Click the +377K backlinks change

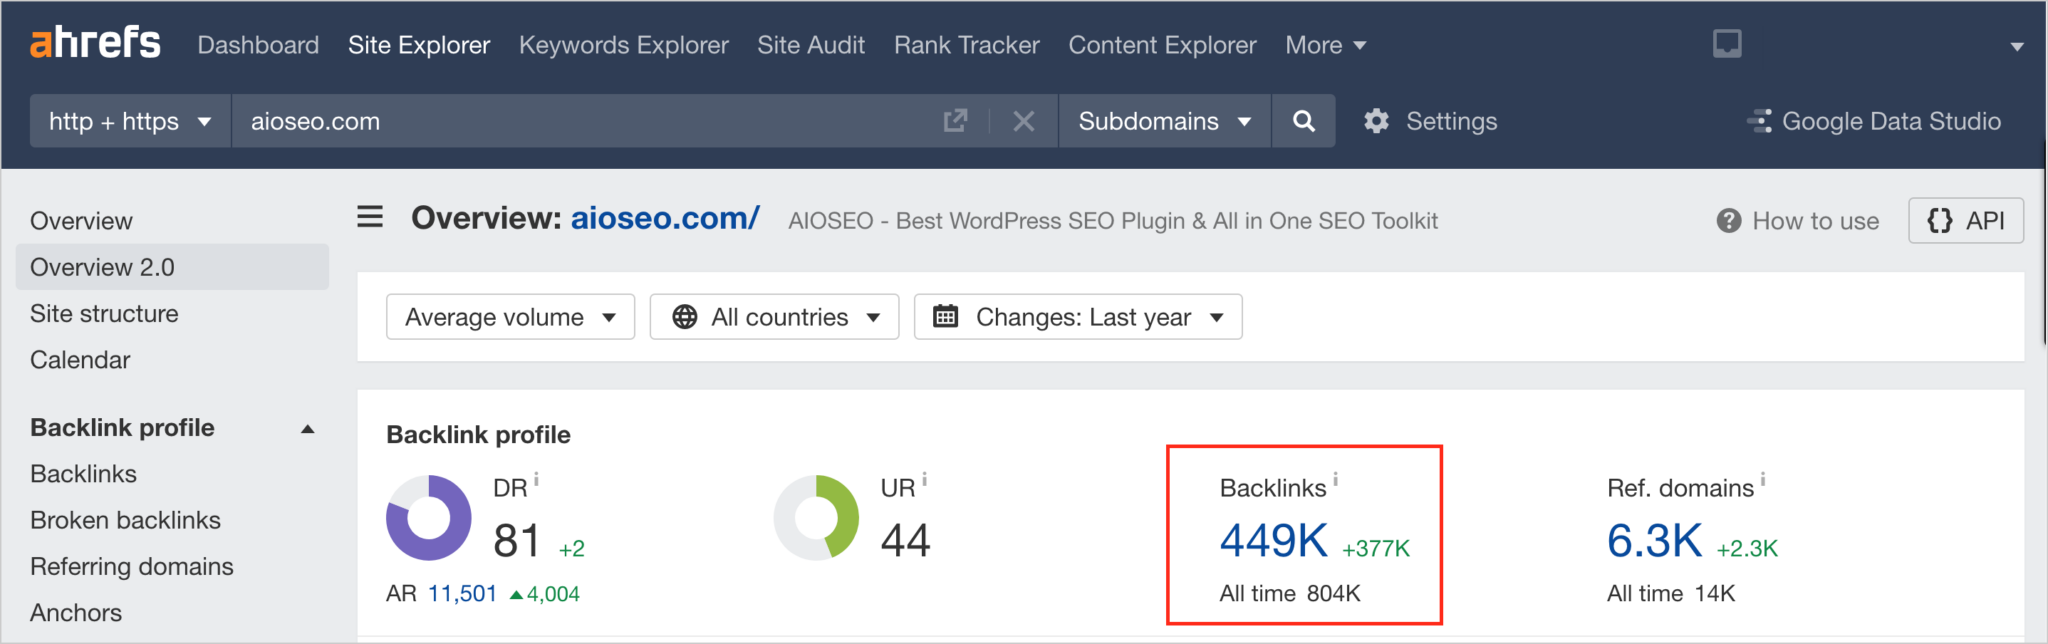point(1376,549)
